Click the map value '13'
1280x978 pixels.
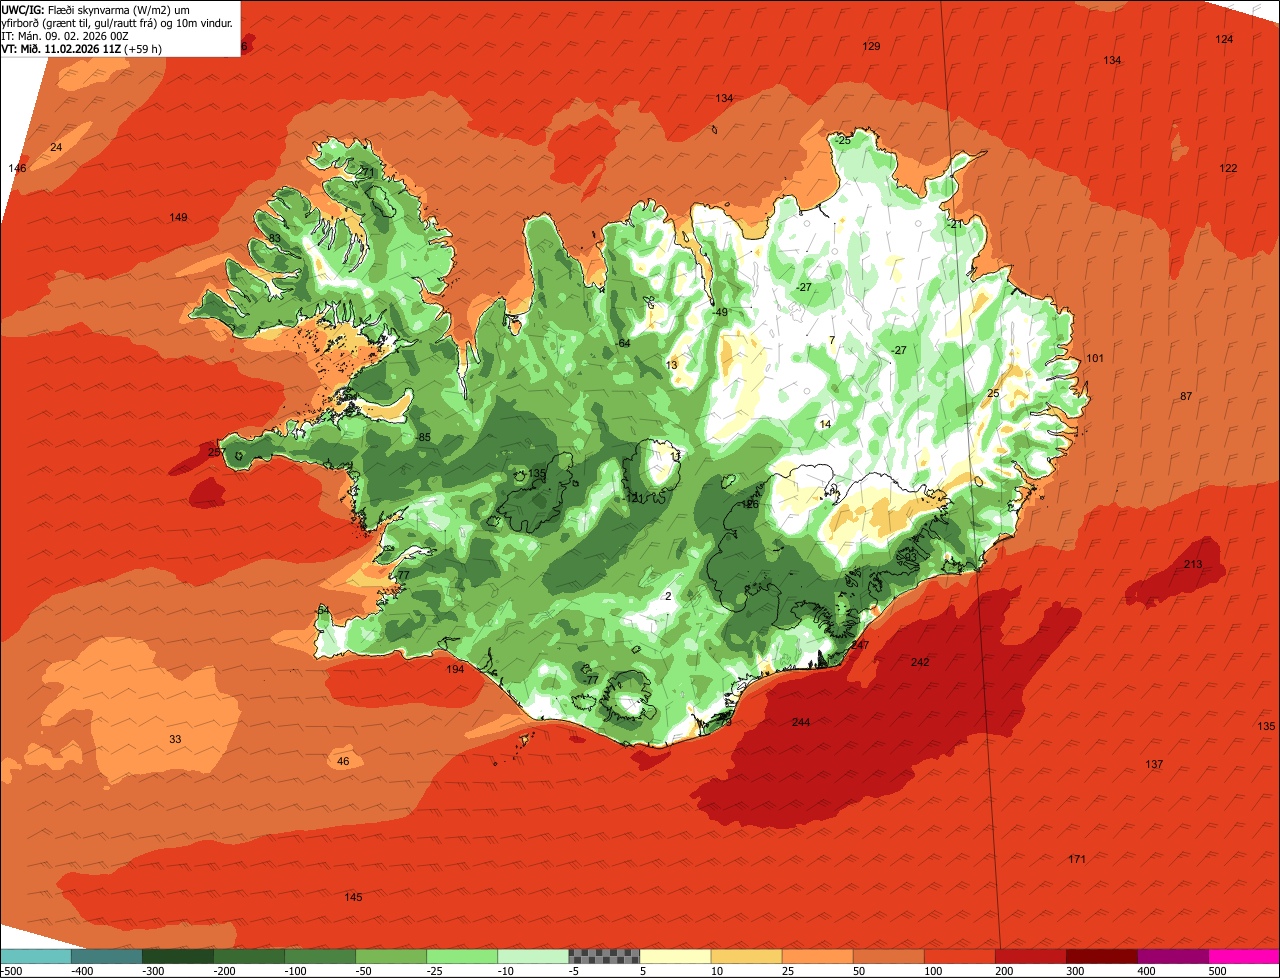pyautogui.click(x=671, y=366)
